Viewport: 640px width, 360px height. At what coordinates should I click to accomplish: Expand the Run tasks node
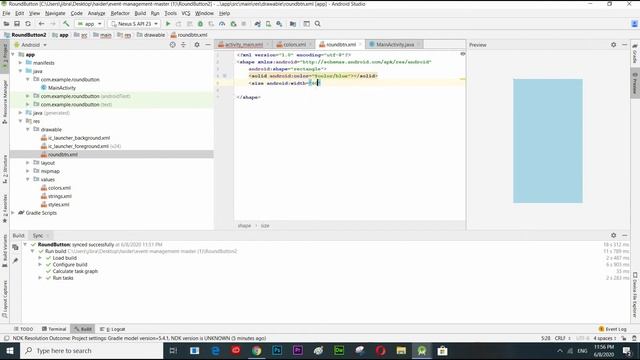tap(40, 278)
